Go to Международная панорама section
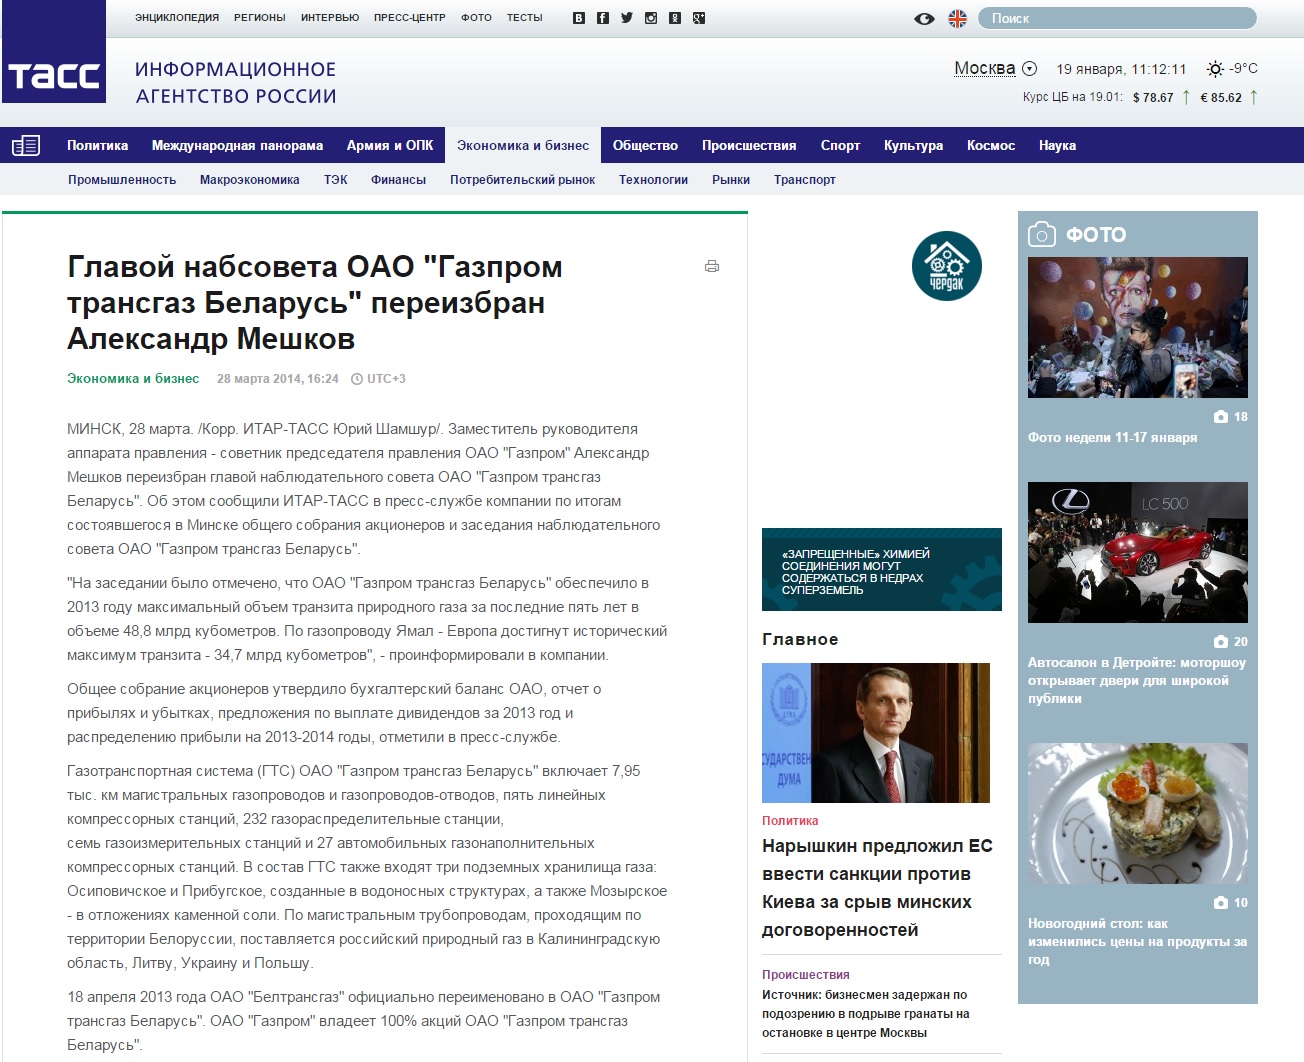The height and width of the screenshot is (1062, 1304). [237, 146]
